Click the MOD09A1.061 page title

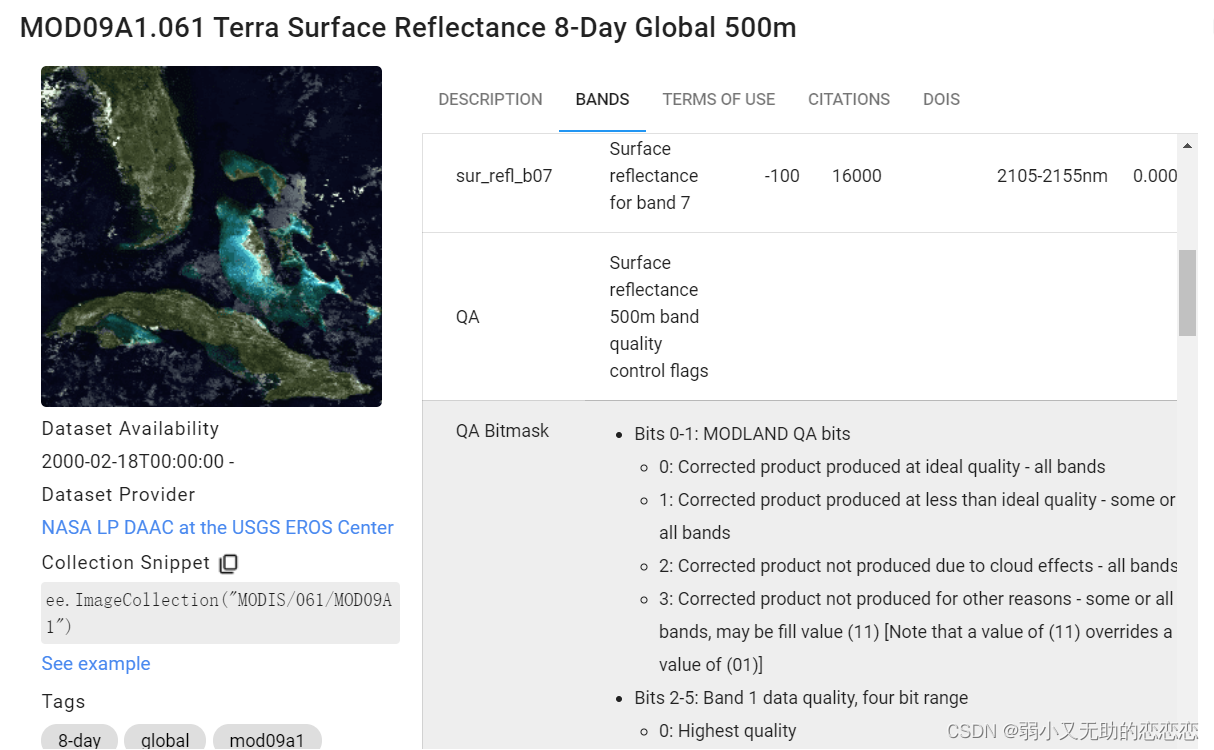pos(408,27)
